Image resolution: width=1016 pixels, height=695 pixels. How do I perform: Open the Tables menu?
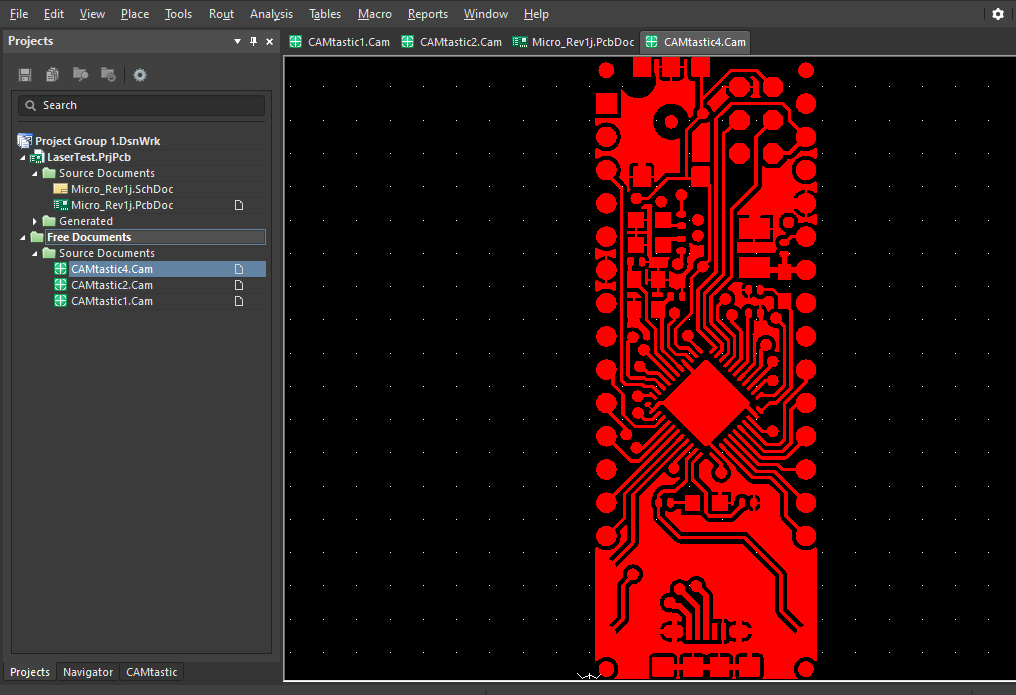click(x=325, y=14)
